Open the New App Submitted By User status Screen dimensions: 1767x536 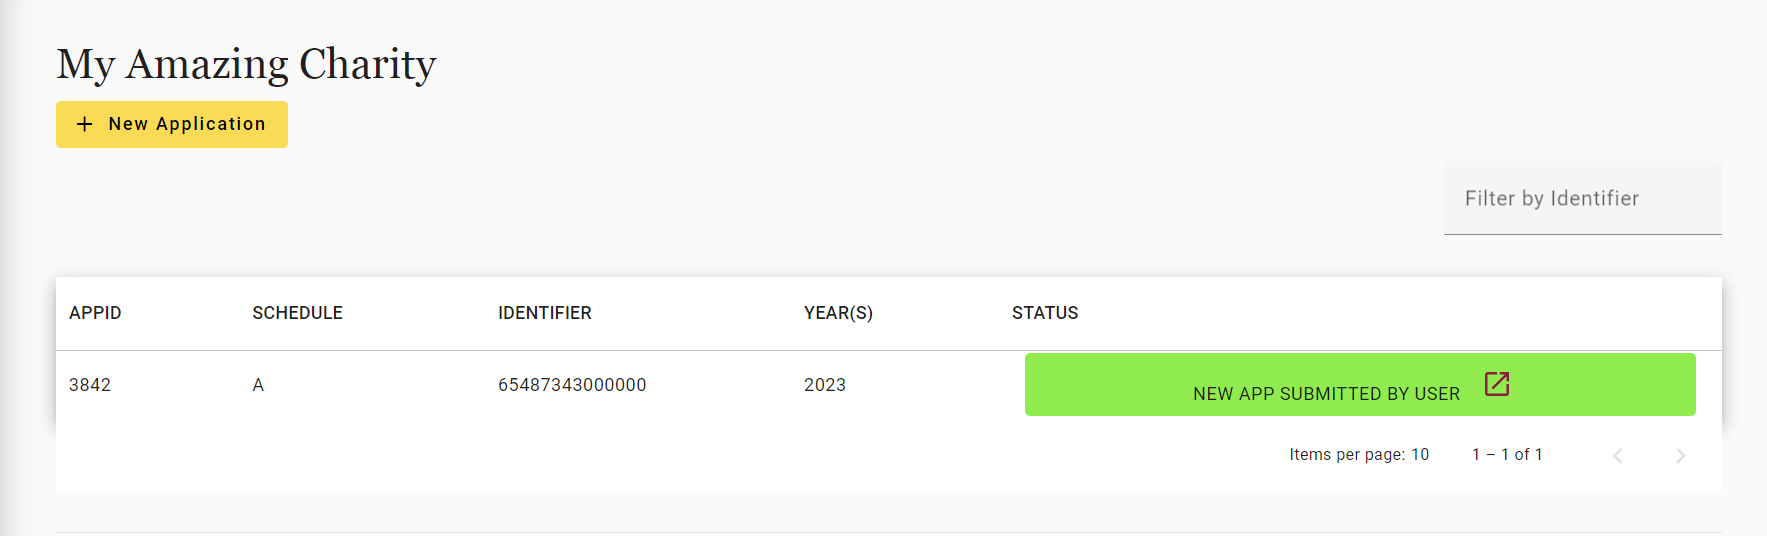[x=1325, y=393]
